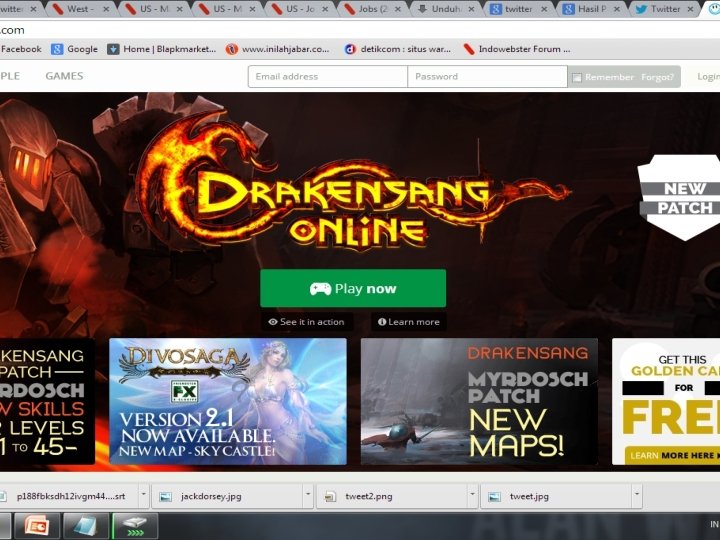Expand options for tweet.jpg download
The image size is (720, 540).
click(x=637, y=495)
